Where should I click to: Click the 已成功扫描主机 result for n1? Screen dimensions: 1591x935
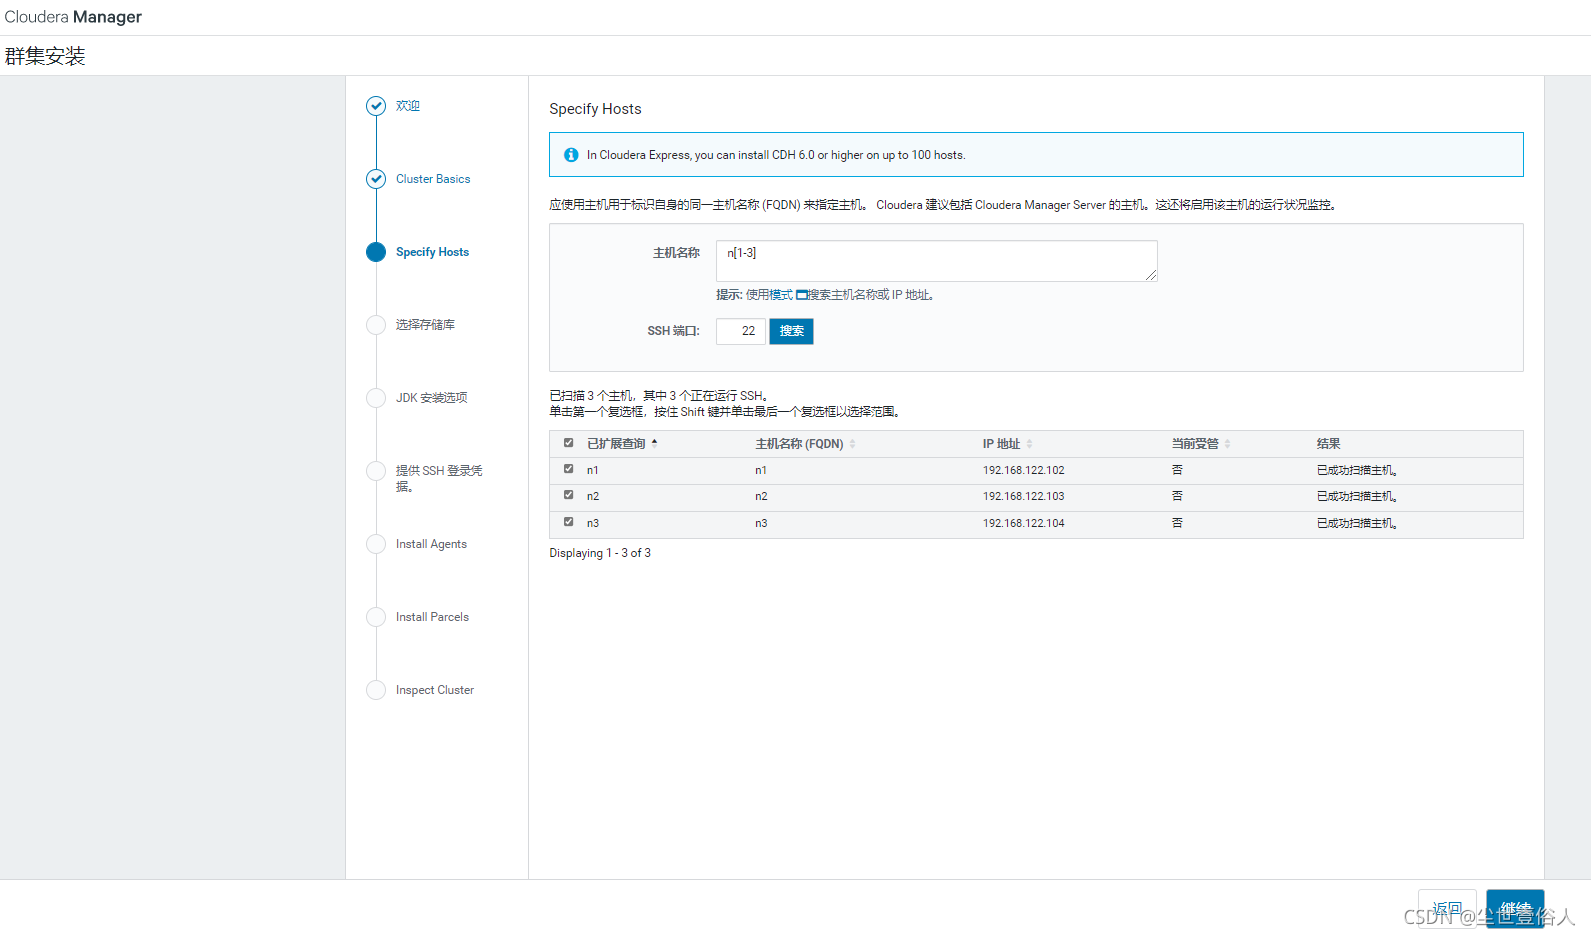click(1356, 470)
